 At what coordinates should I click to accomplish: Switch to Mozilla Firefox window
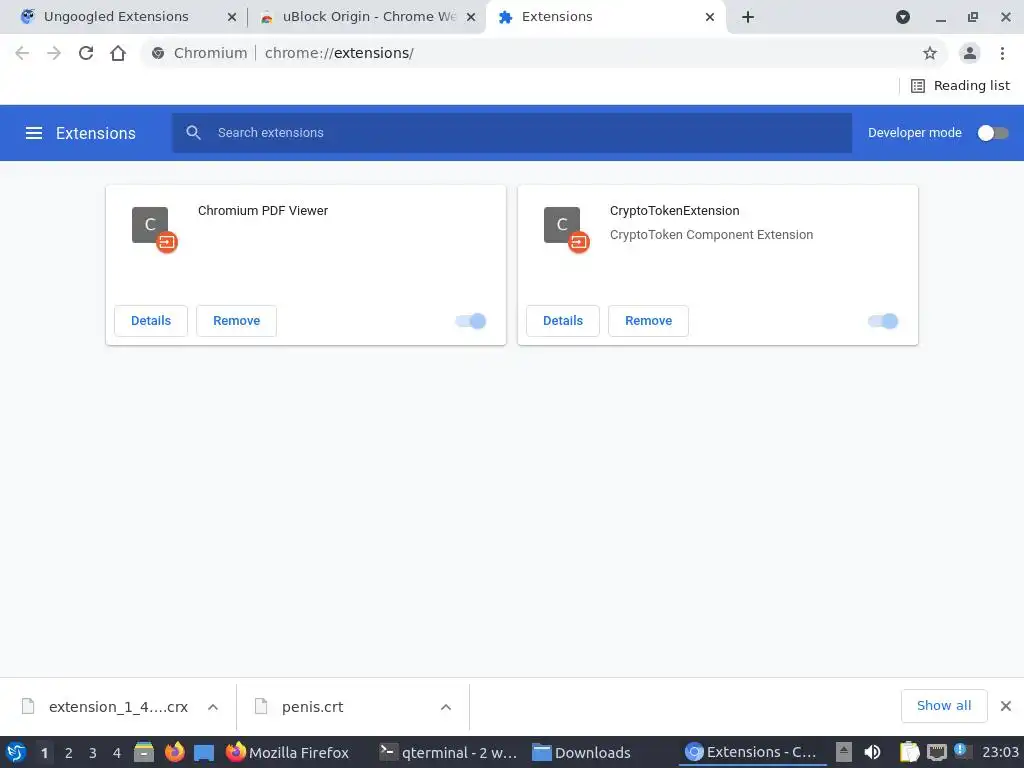(x=287, y=752)
